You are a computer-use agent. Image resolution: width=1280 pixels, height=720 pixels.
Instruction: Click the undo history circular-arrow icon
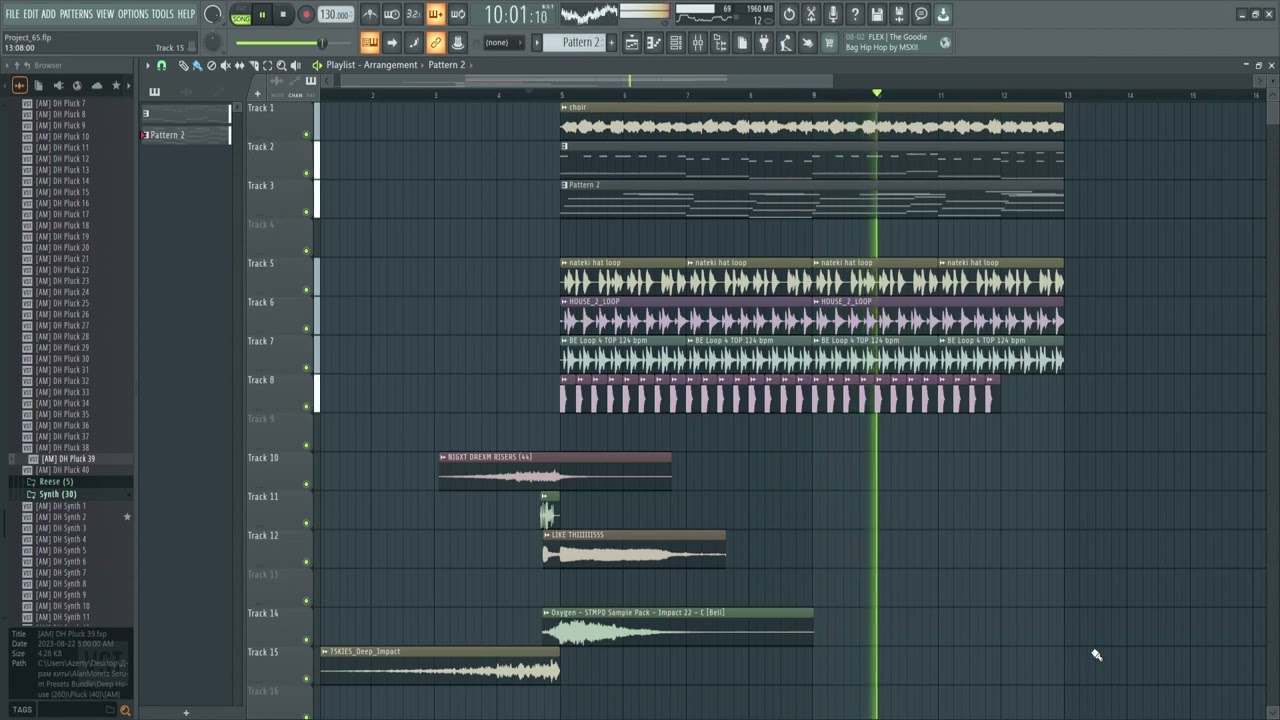pyautogui.click(x=789, y=14)
